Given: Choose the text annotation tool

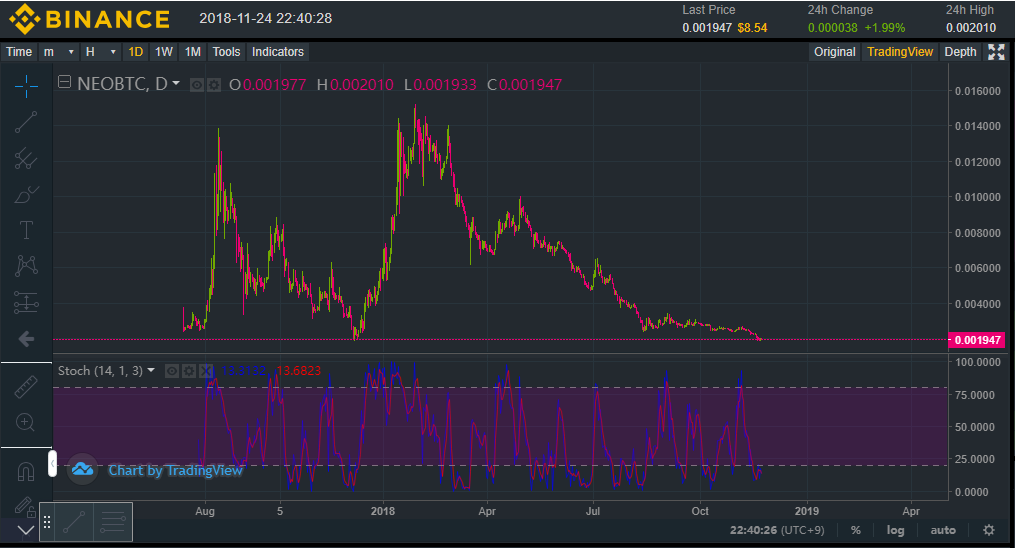Looking at the screenshot, I should pyautogui.click(x=26, y=230).
